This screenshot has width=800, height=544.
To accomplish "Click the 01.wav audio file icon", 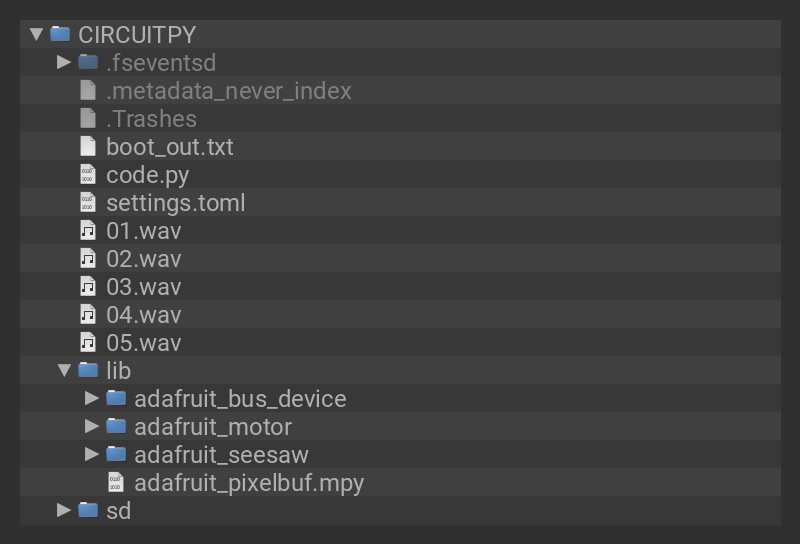I will coord(88,230).
